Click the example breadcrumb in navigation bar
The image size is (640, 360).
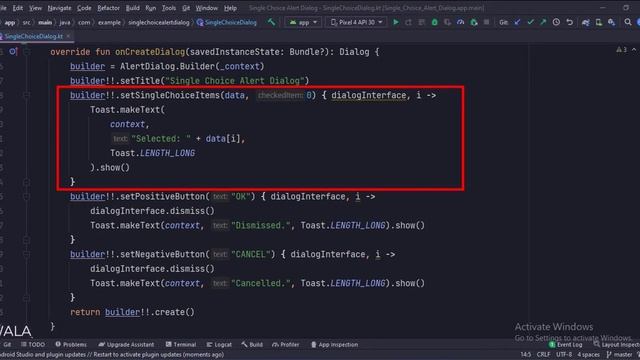click(x=109, y=22)
